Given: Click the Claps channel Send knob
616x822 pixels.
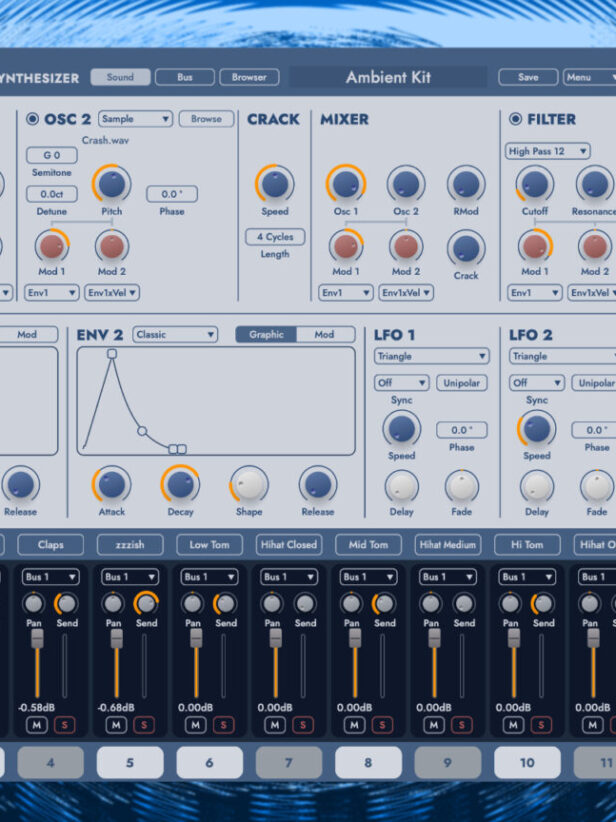Looking at the screenshot, I should [67, 604].
